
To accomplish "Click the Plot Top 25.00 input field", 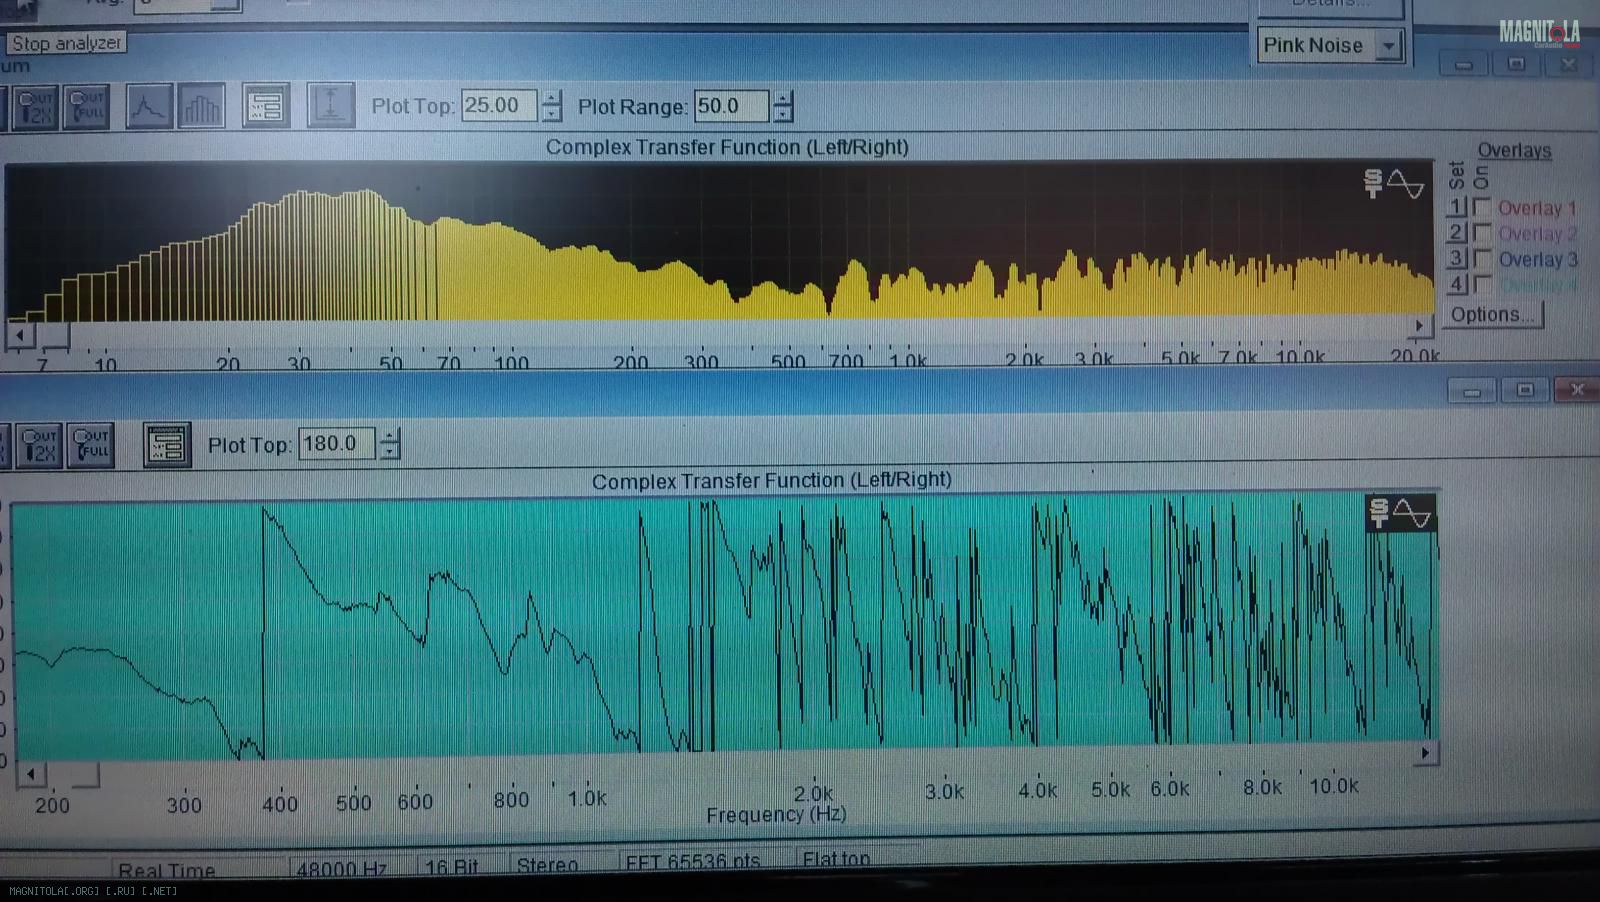I will [499, 105].
